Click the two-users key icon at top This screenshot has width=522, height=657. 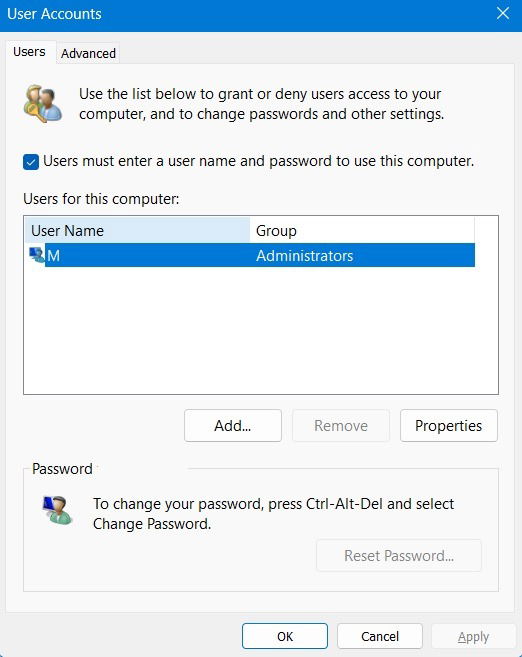pos(43,103)
